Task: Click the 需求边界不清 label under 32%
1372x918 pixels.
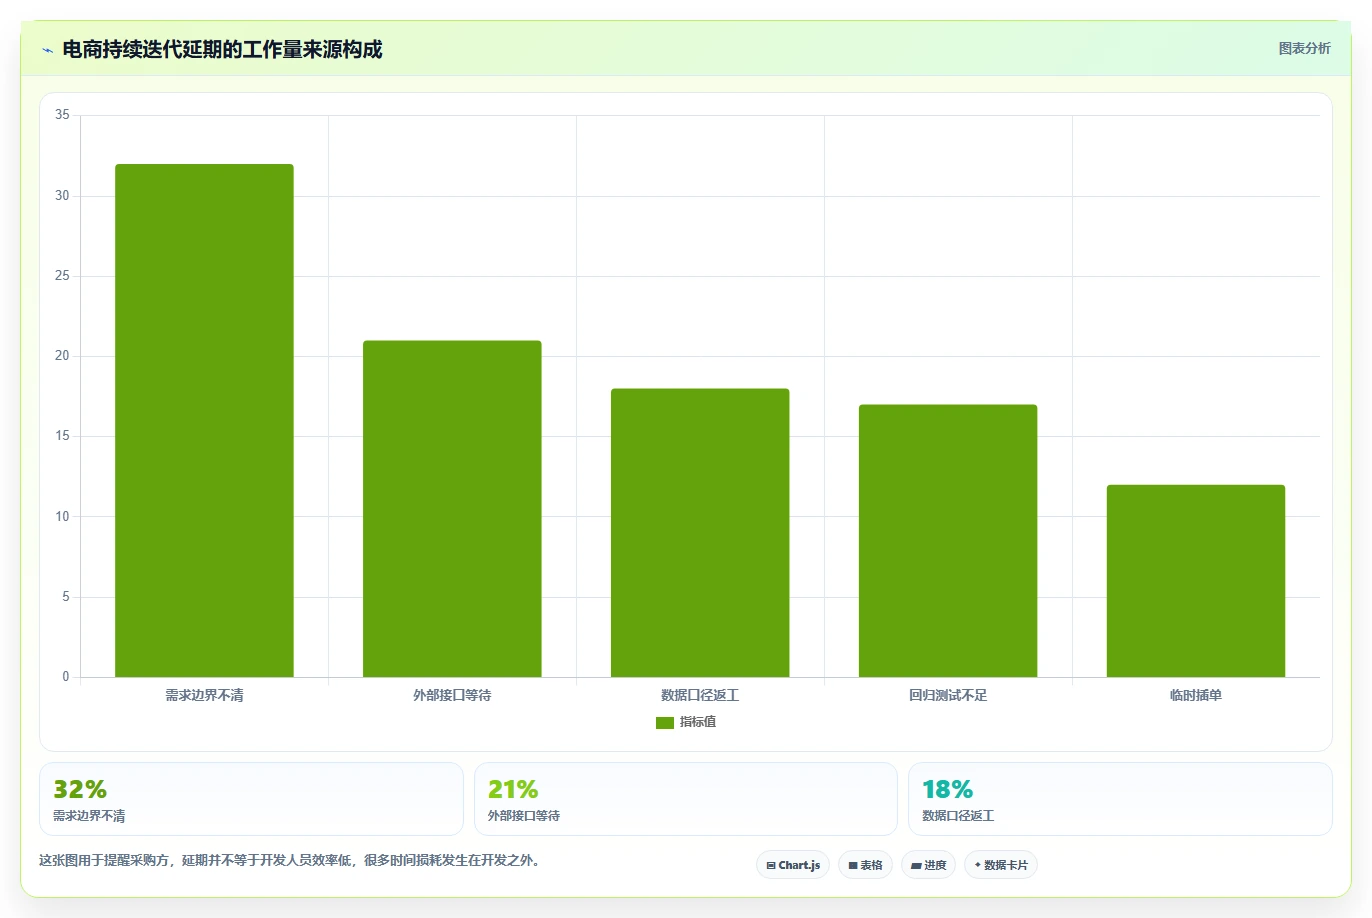Action: (89, 816)
